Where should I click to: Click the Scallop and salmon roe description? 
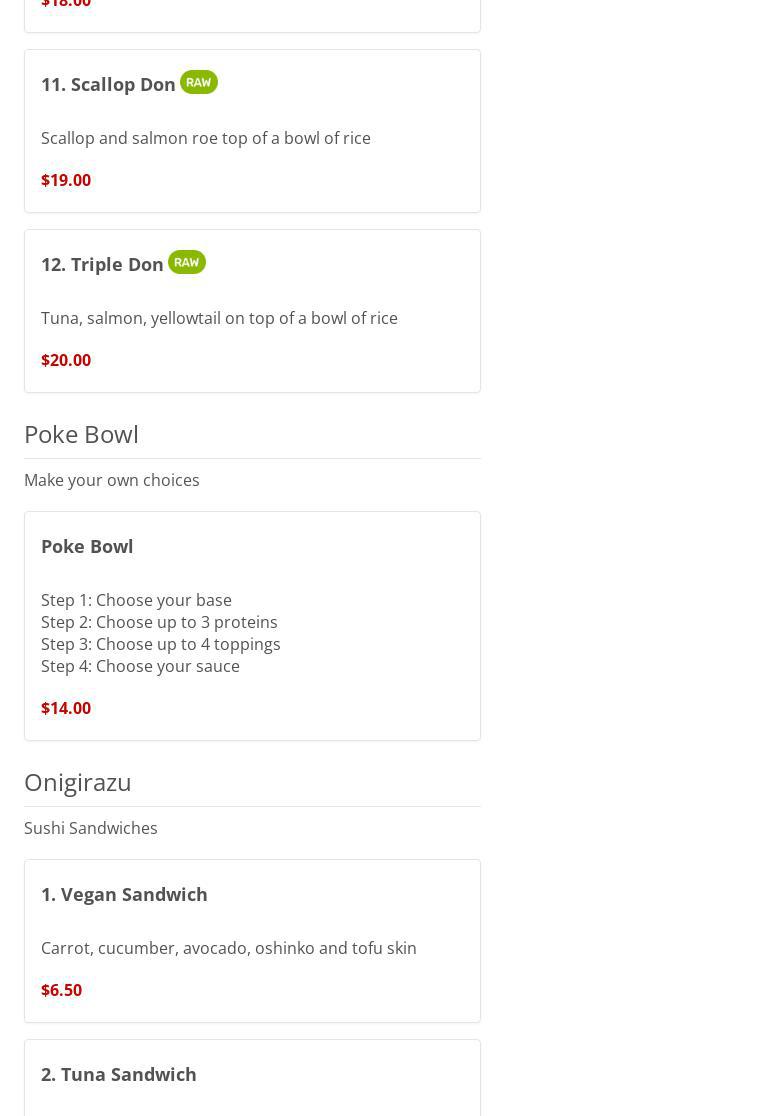tap(206, 138)
